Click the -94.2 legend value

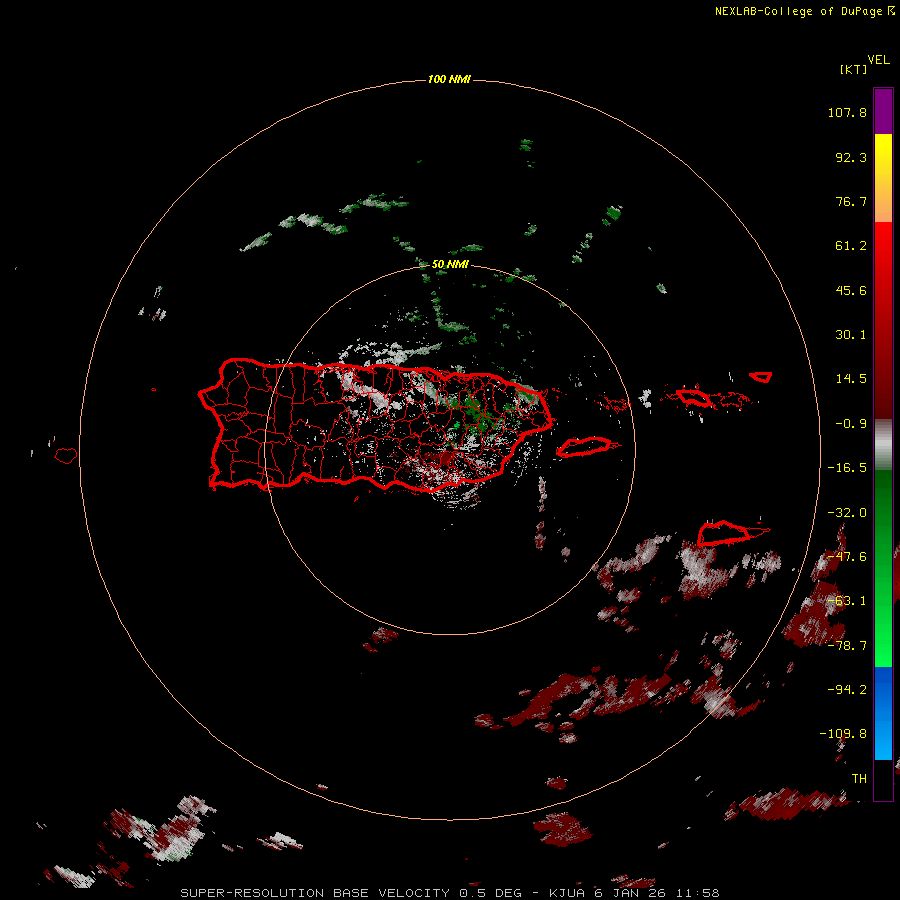(847, 690)
